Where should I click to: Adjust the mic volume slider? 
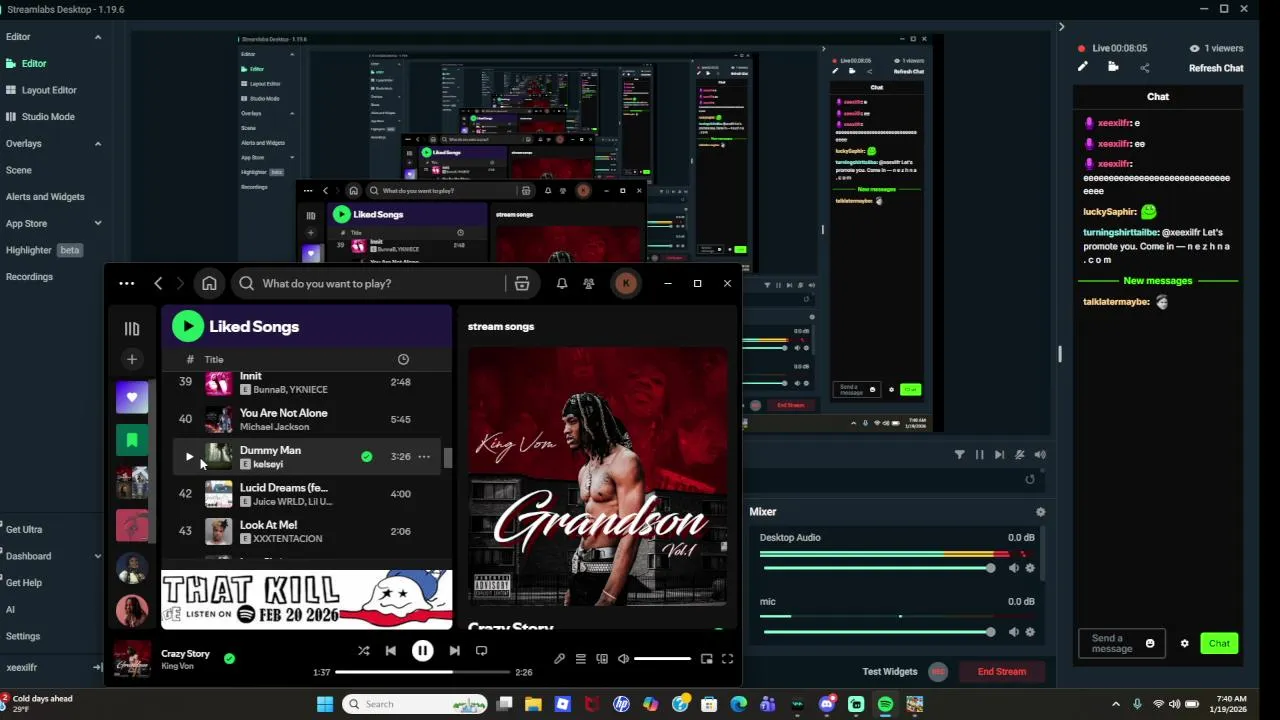click(878, 632)
